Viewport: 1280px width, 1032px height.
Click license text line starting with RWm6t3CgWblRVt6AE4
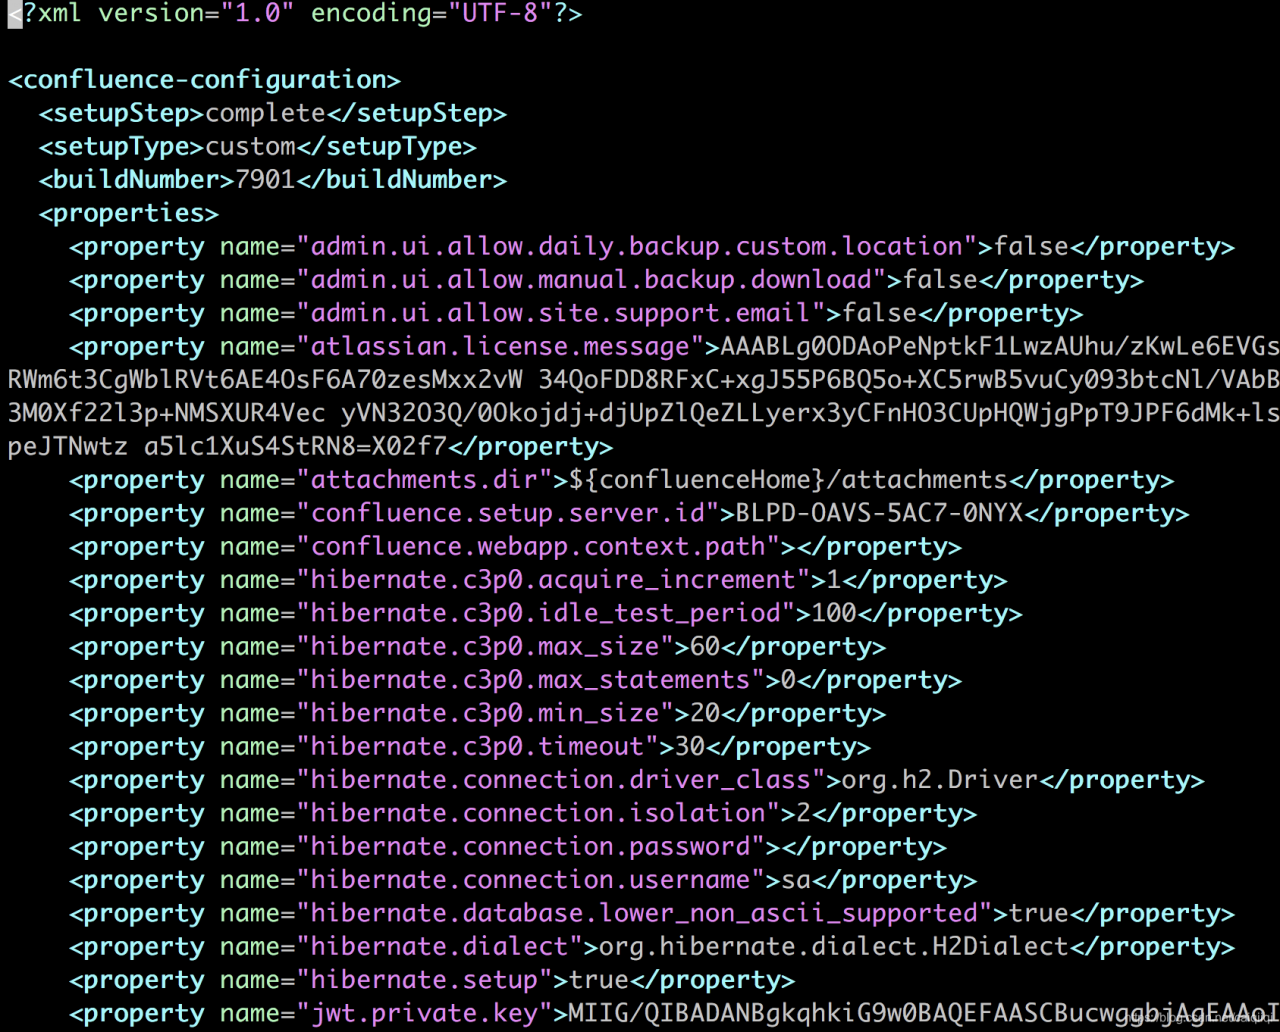coord(643,380)
